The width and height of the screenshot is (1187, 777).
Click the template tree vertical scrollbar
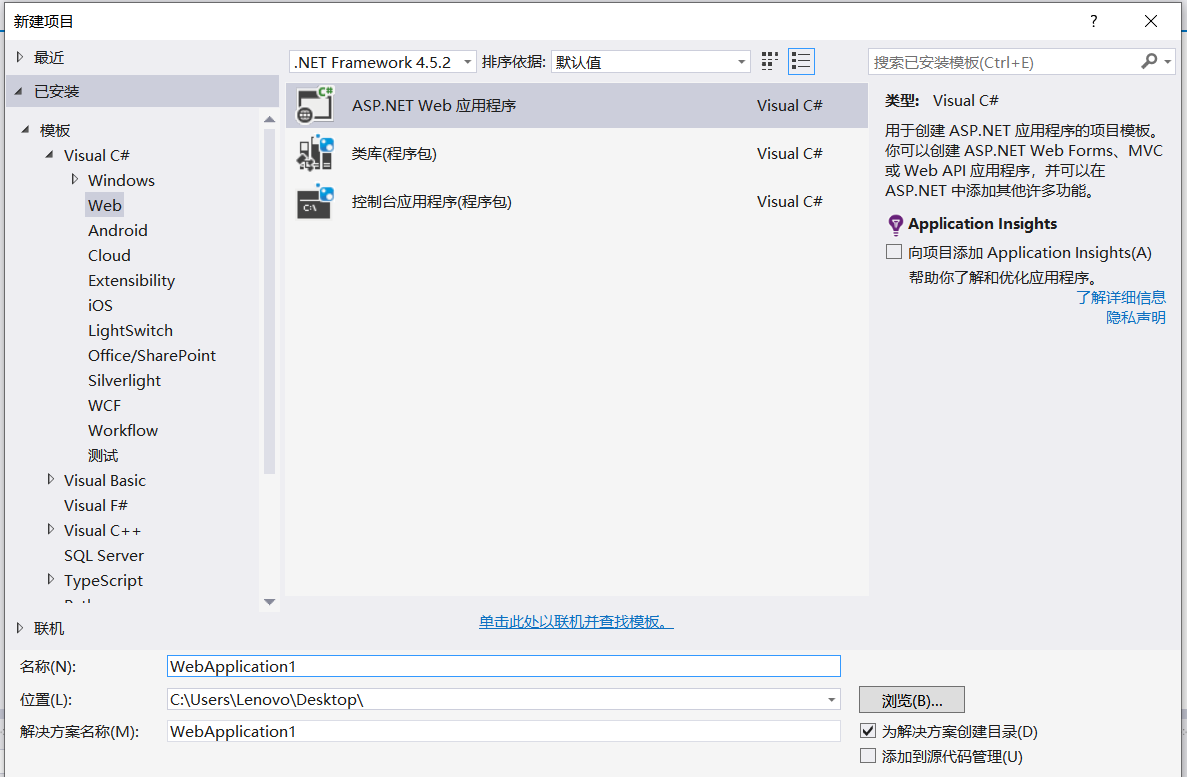pos(269,300)
